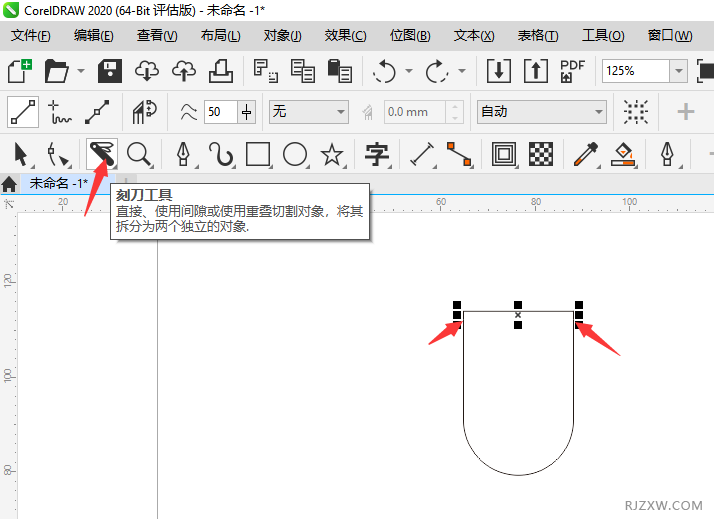The image size is (714, 519).
Task: Click the Home welcome screen icon
Action: (9, 184)
